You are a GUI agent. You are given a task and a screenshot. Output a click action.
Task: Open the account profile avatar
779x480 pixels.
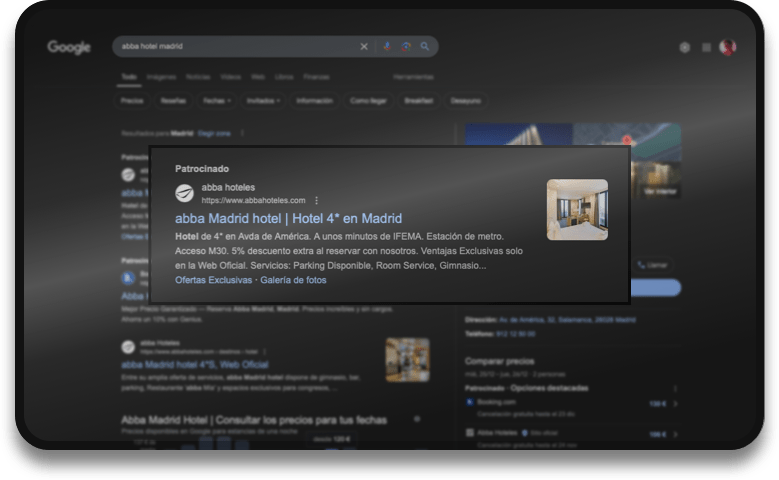click(728, 47)
